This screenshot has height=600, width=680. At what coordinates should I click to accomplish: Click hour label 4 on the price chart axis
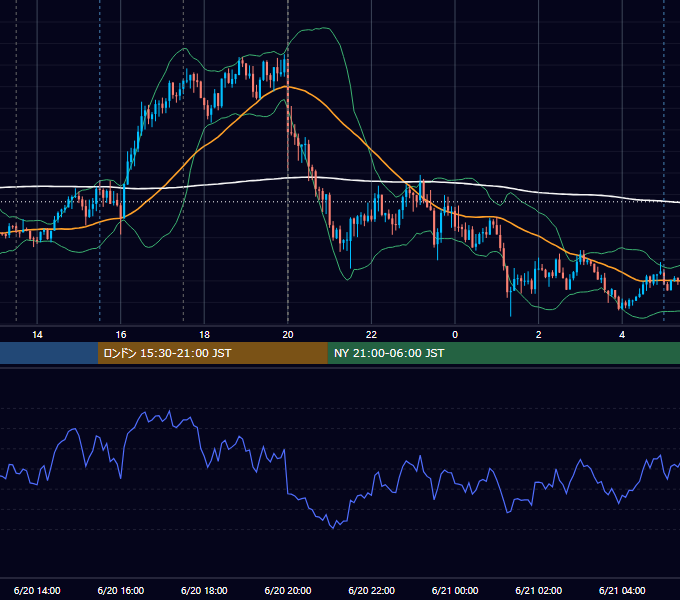pos(622,334)
